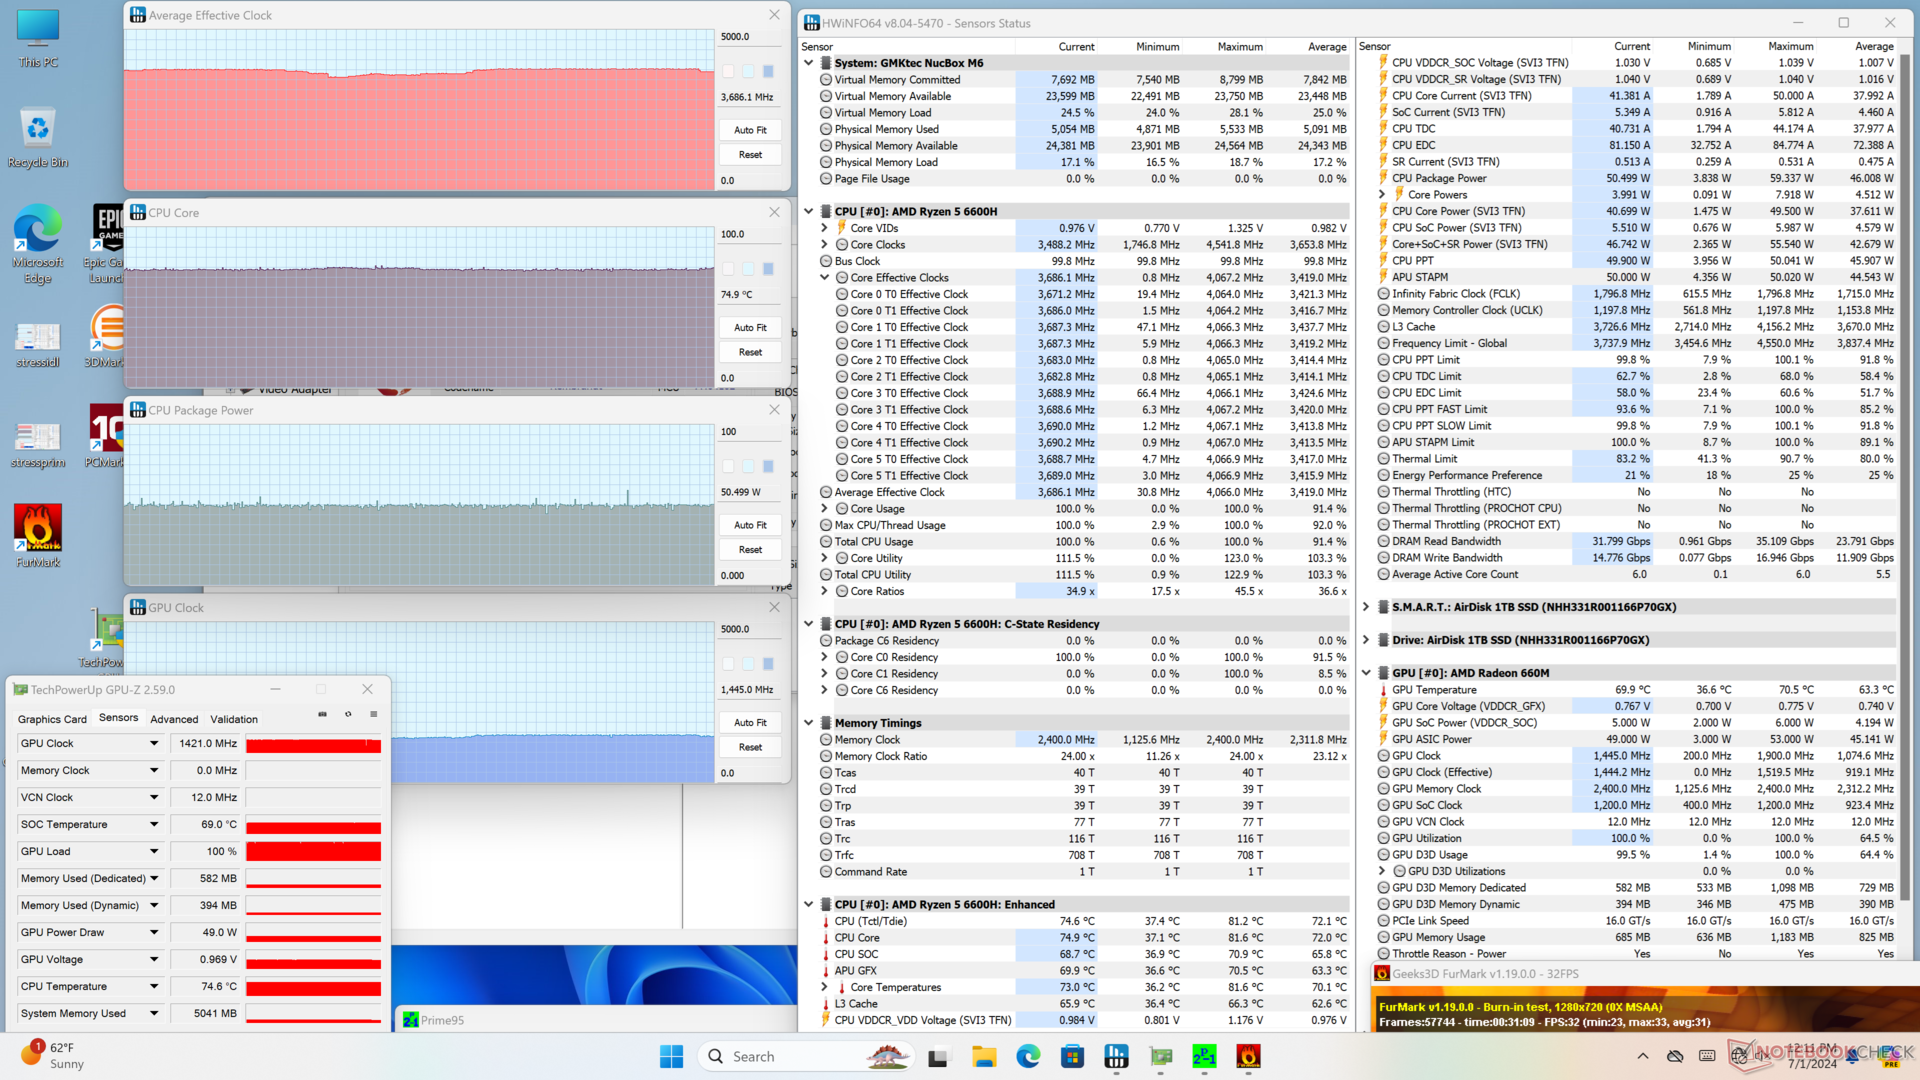
Task: Click the Prime95 taskbar icon
Action: pos(1204,1056)
